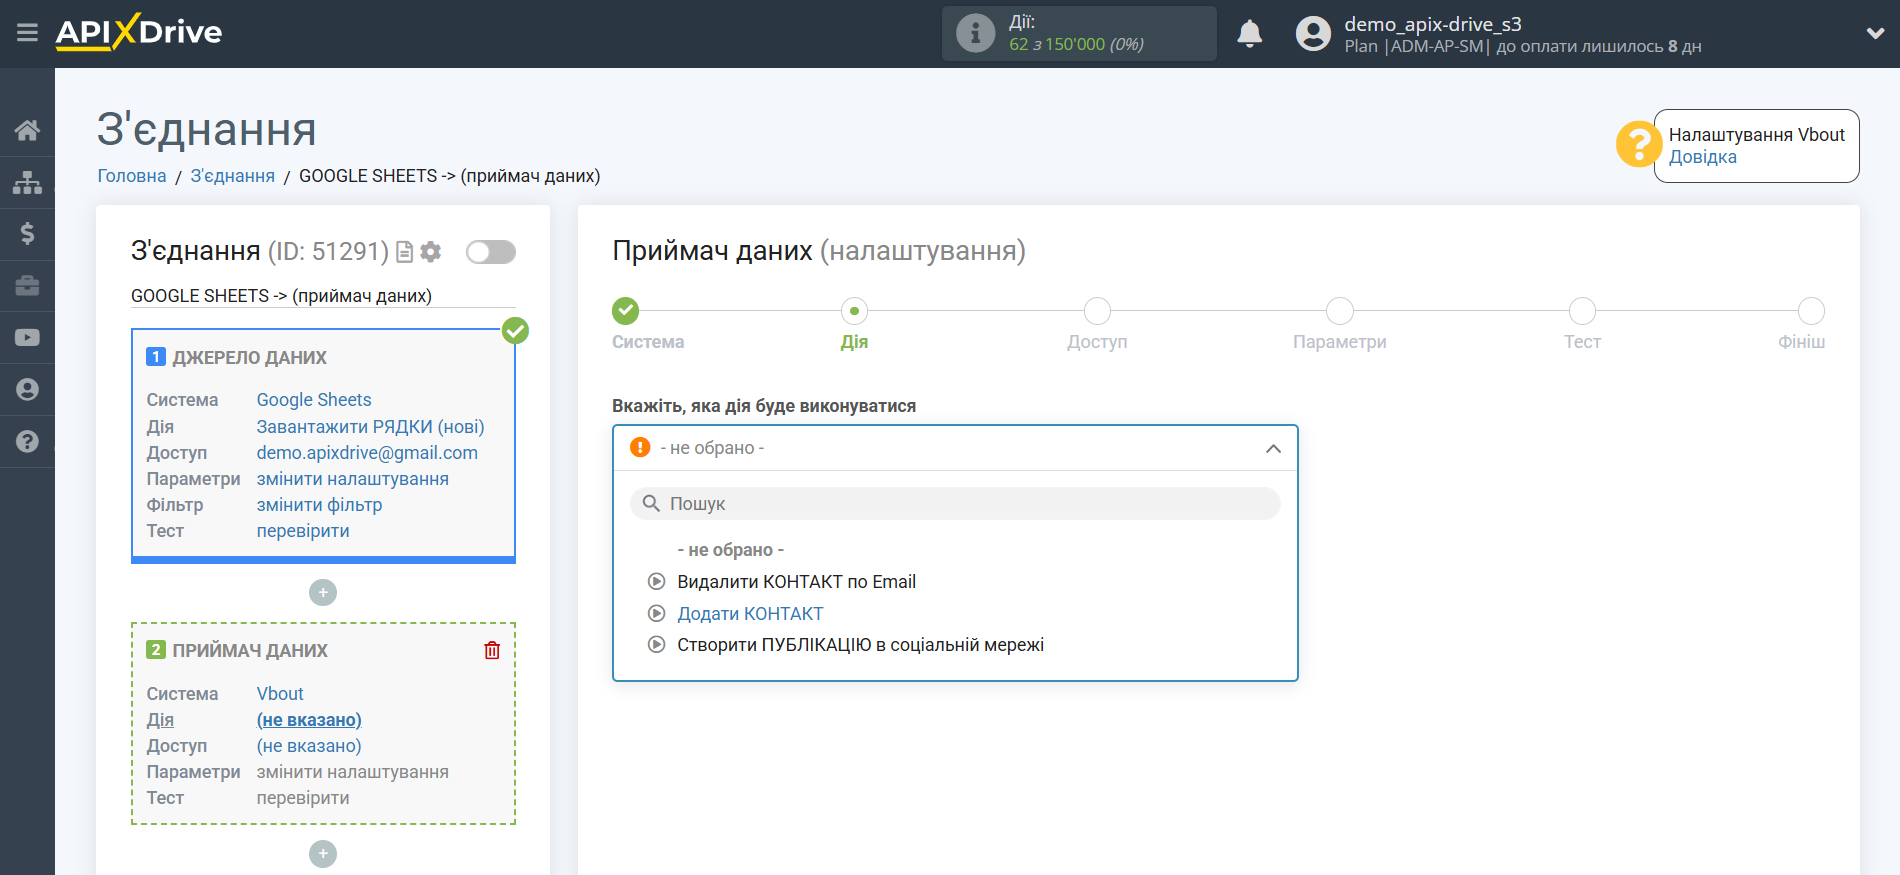Click the green check on data source
Image resolution: width=1900 pixels, height=875 pixels.
pyautogui.click(x=515, y=330)
